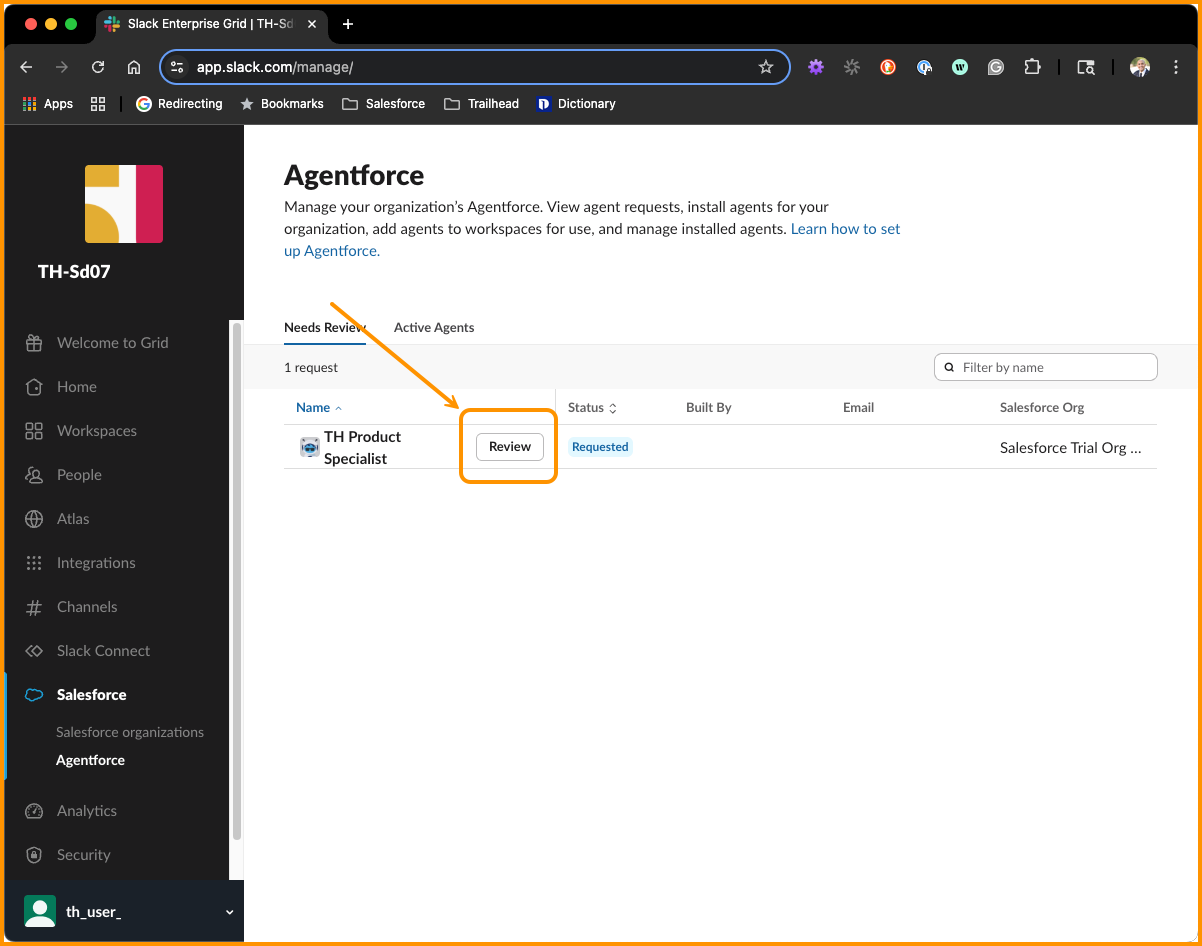Click the purple gear extension icon

point(816,67)
